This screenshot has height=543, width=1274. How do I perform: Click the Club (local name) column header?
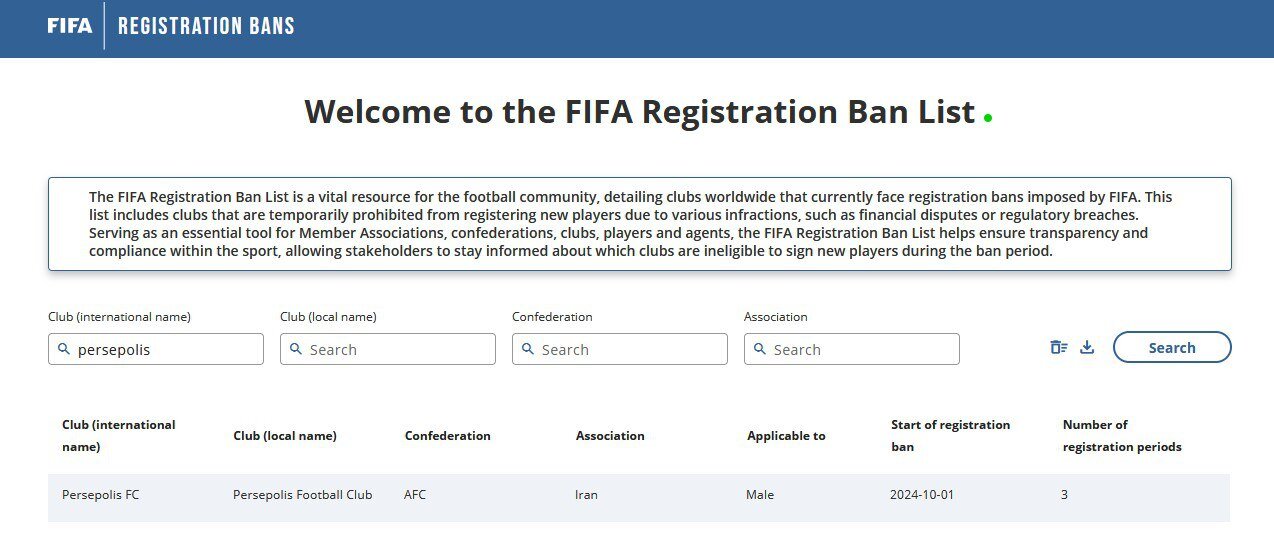[x=285, y=436]
